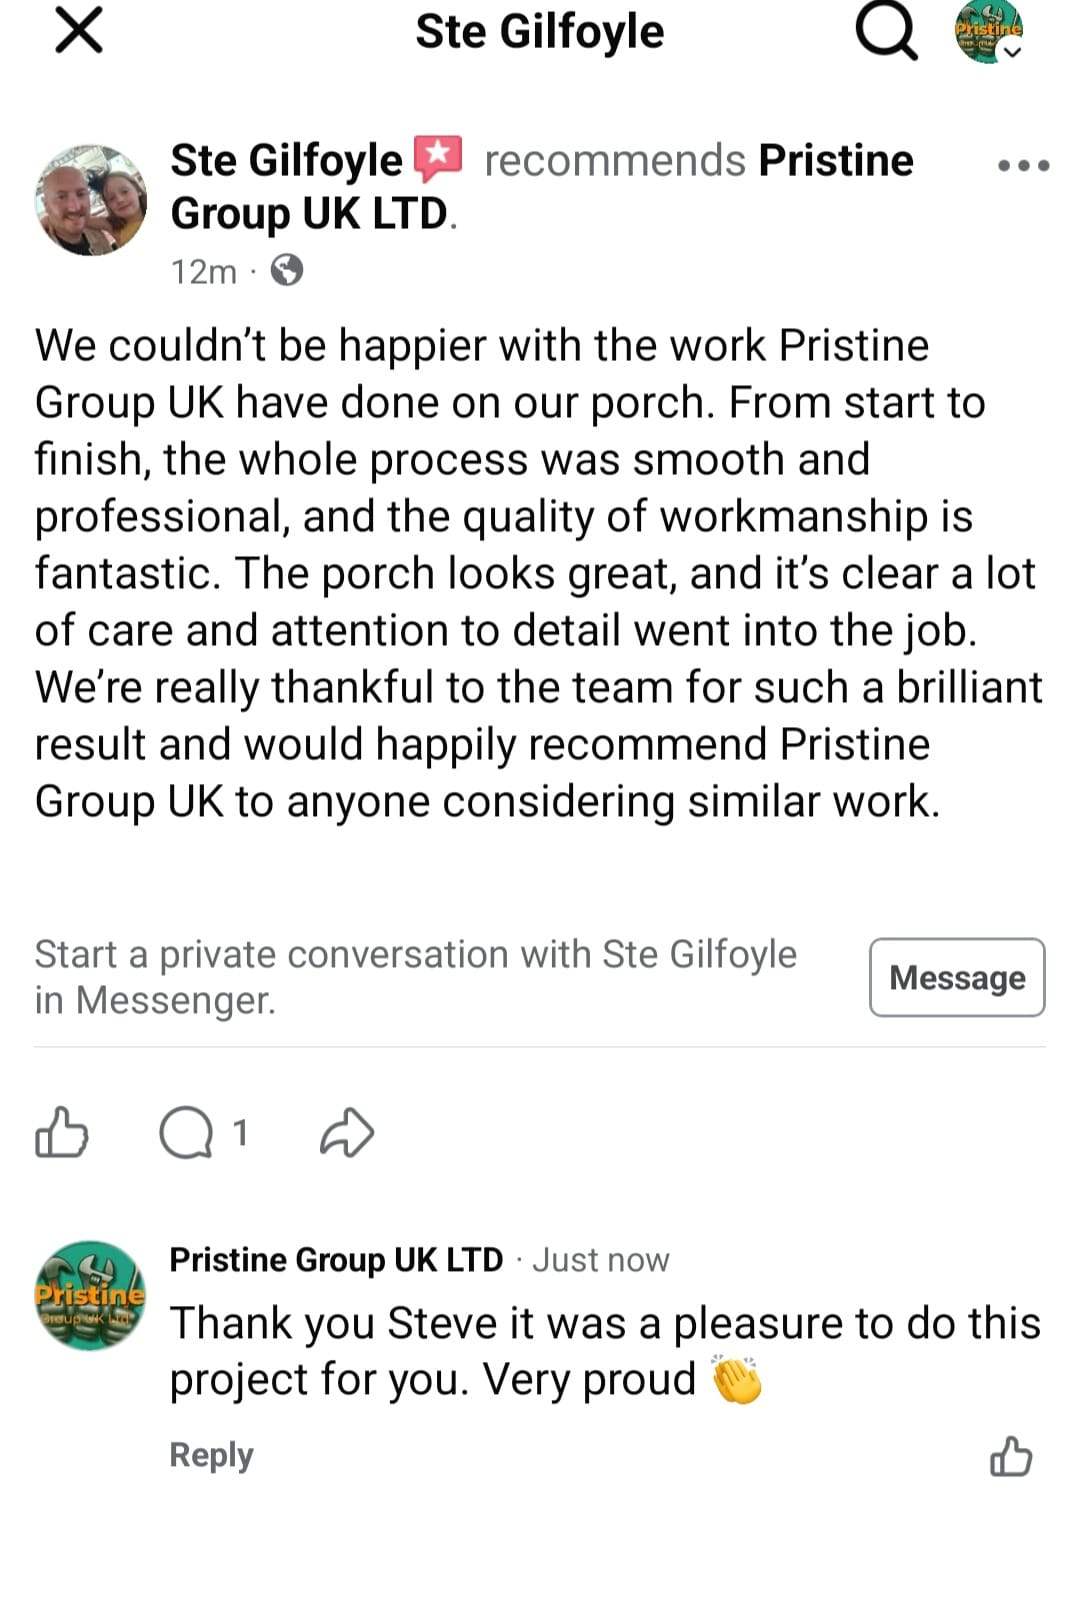Like the Pristine Group comment
The width and height of the screenshot is (1080, 1618).
1011,1456
